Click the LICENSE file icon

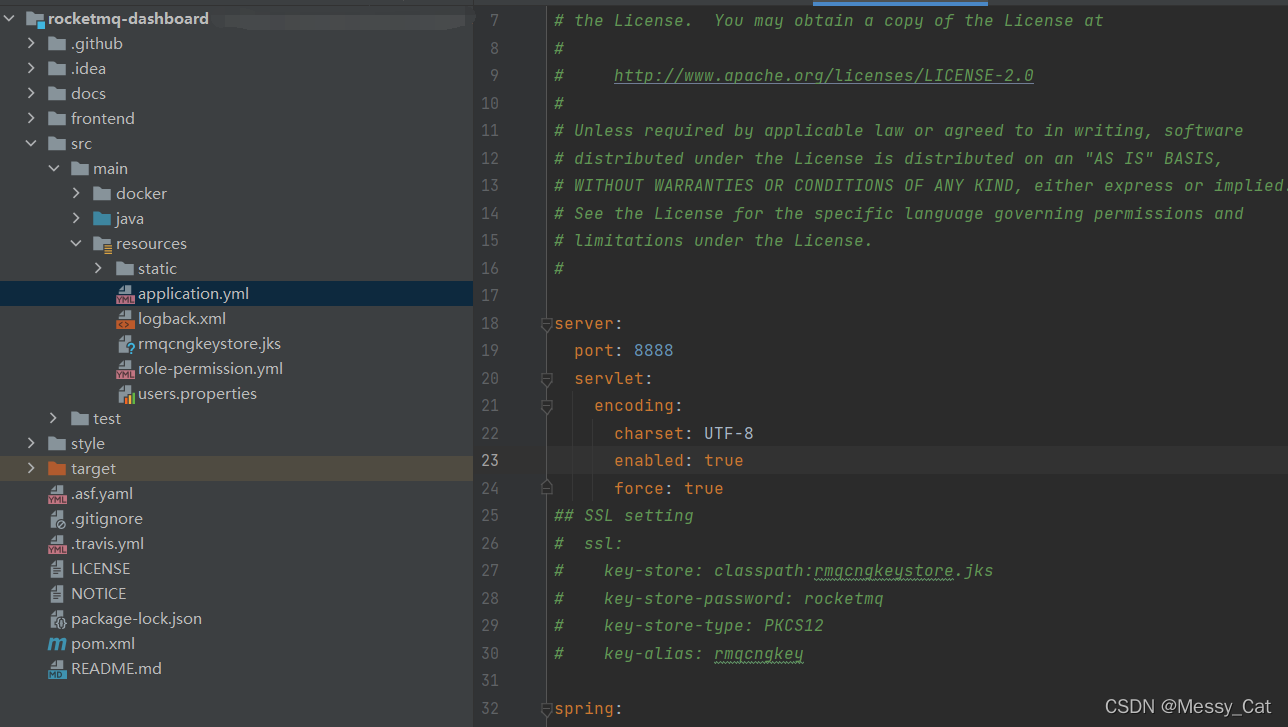[58, 569]
